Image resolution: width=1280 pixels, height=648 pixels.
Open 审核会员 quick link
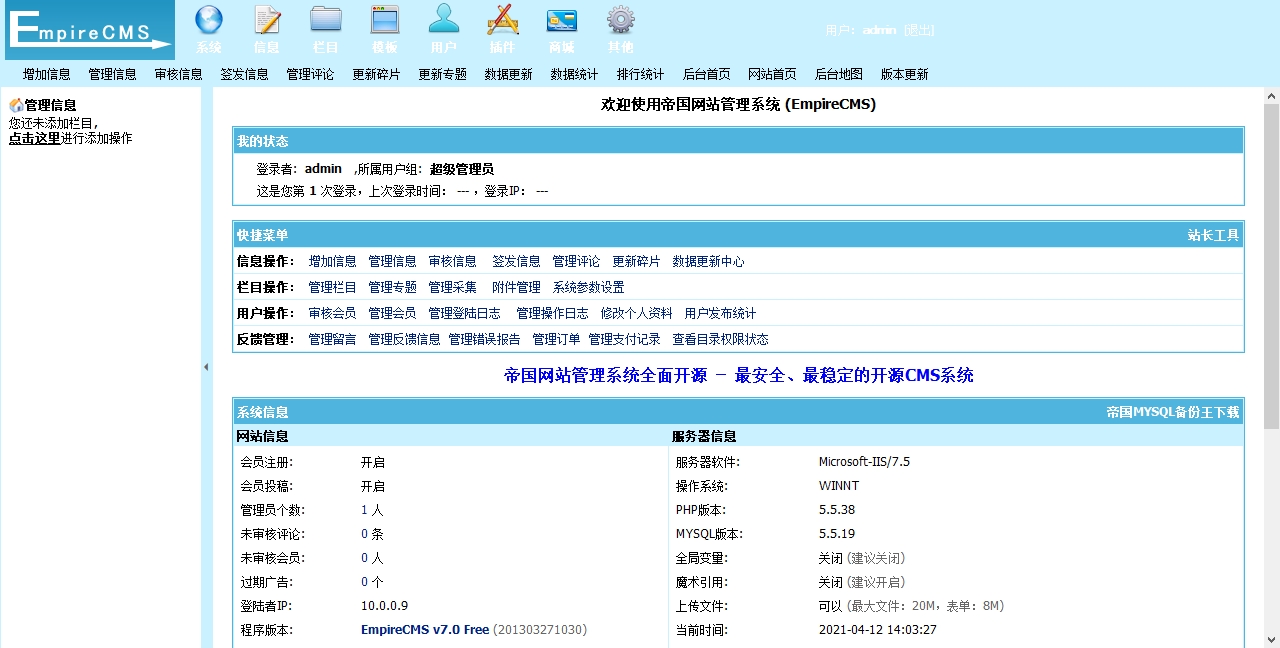coord(333,313)
